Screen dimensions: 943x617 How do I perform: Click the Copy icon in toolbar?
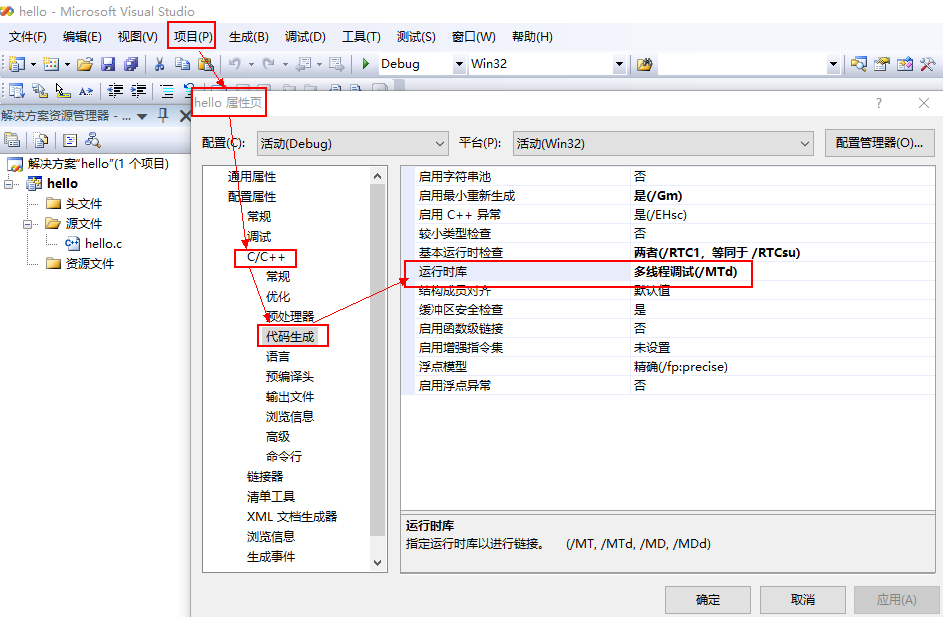click(x=182, y=64)
